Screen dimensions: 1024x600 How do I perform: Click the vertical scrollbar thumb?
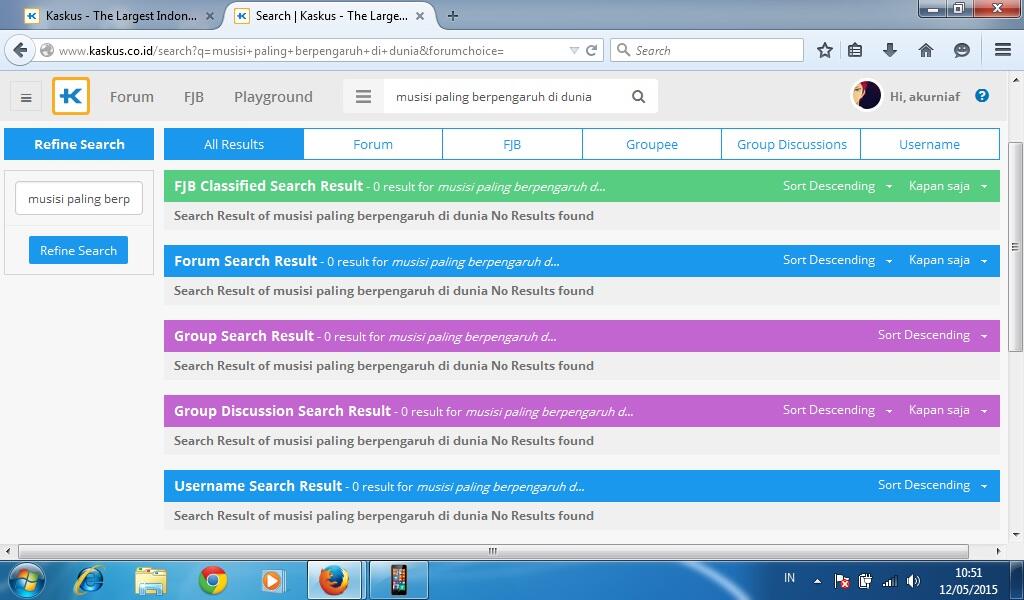coord(1015,246)
